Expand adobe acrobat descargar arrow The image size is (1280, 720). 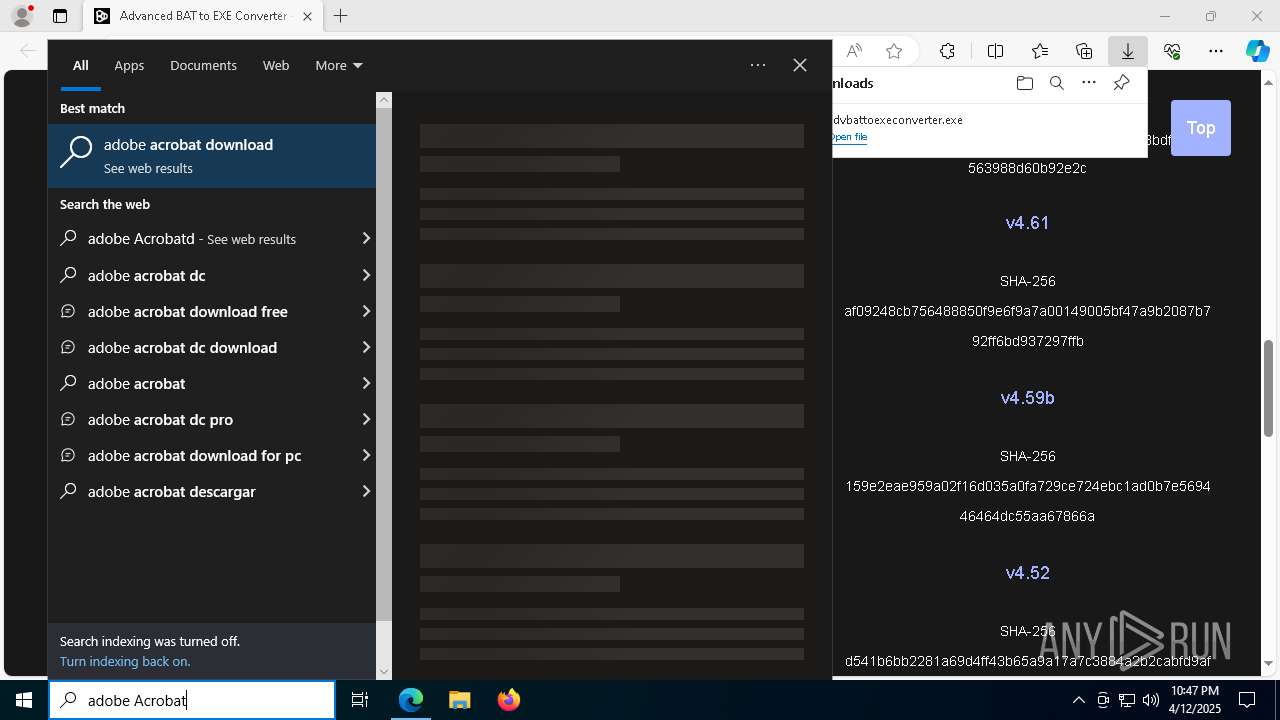click(366, 491)
